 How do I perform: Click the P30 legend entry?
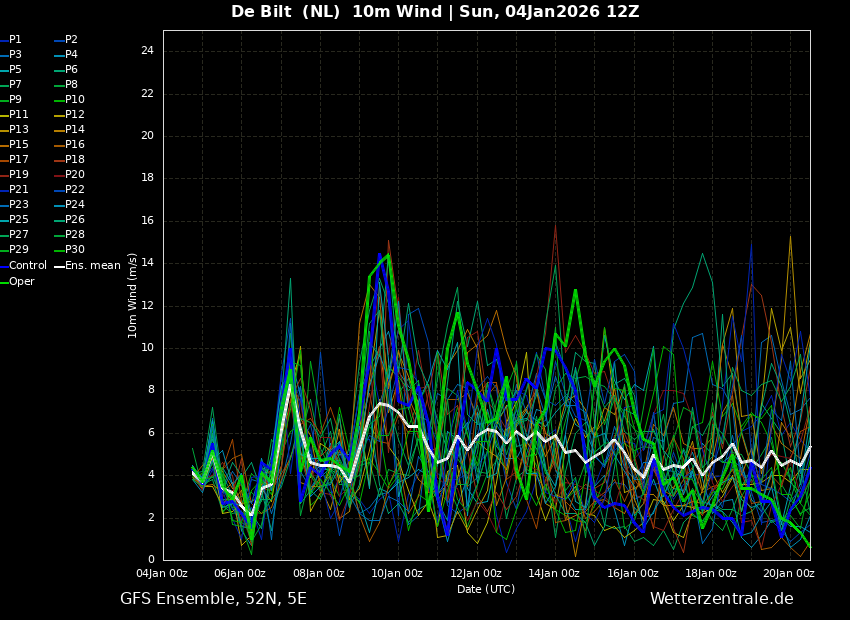click(x=69, y=249)
